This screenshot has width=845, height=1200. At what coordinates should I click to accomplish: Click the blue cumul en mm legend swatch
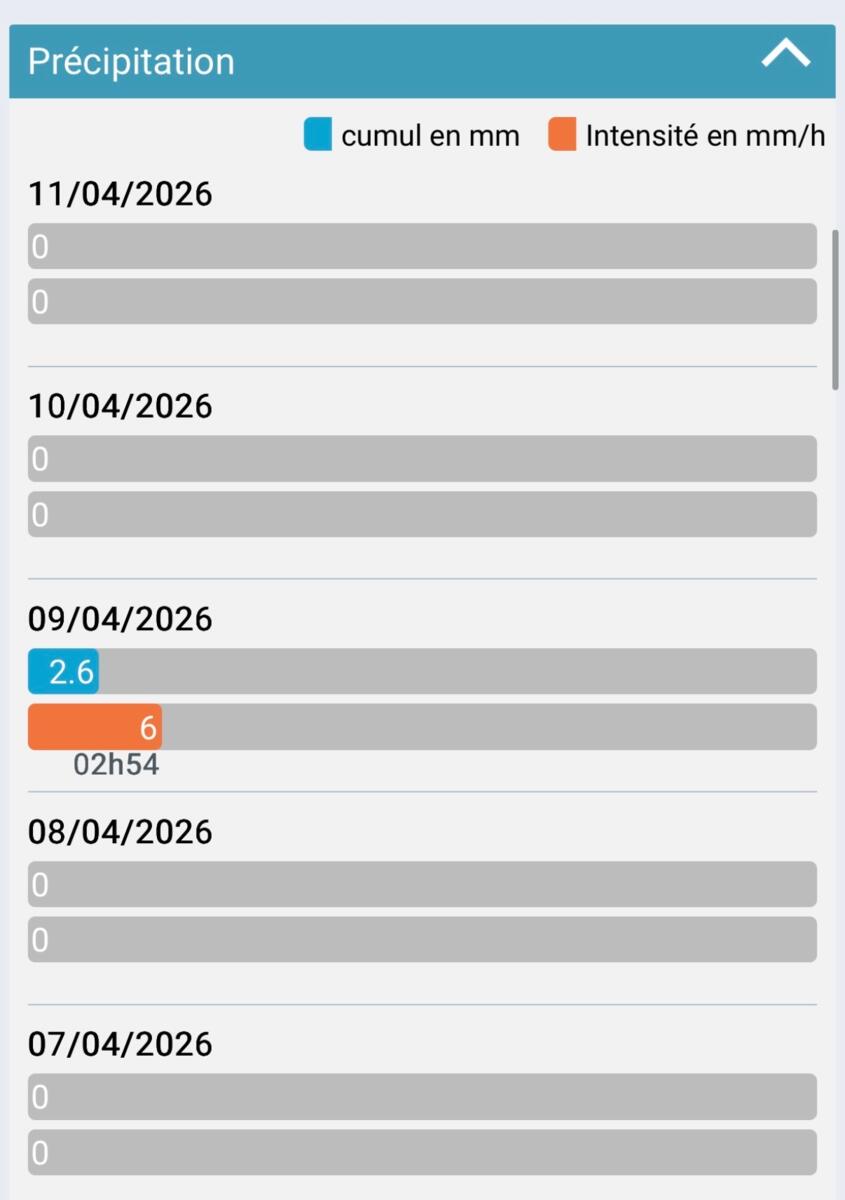(x=317, y=135)
